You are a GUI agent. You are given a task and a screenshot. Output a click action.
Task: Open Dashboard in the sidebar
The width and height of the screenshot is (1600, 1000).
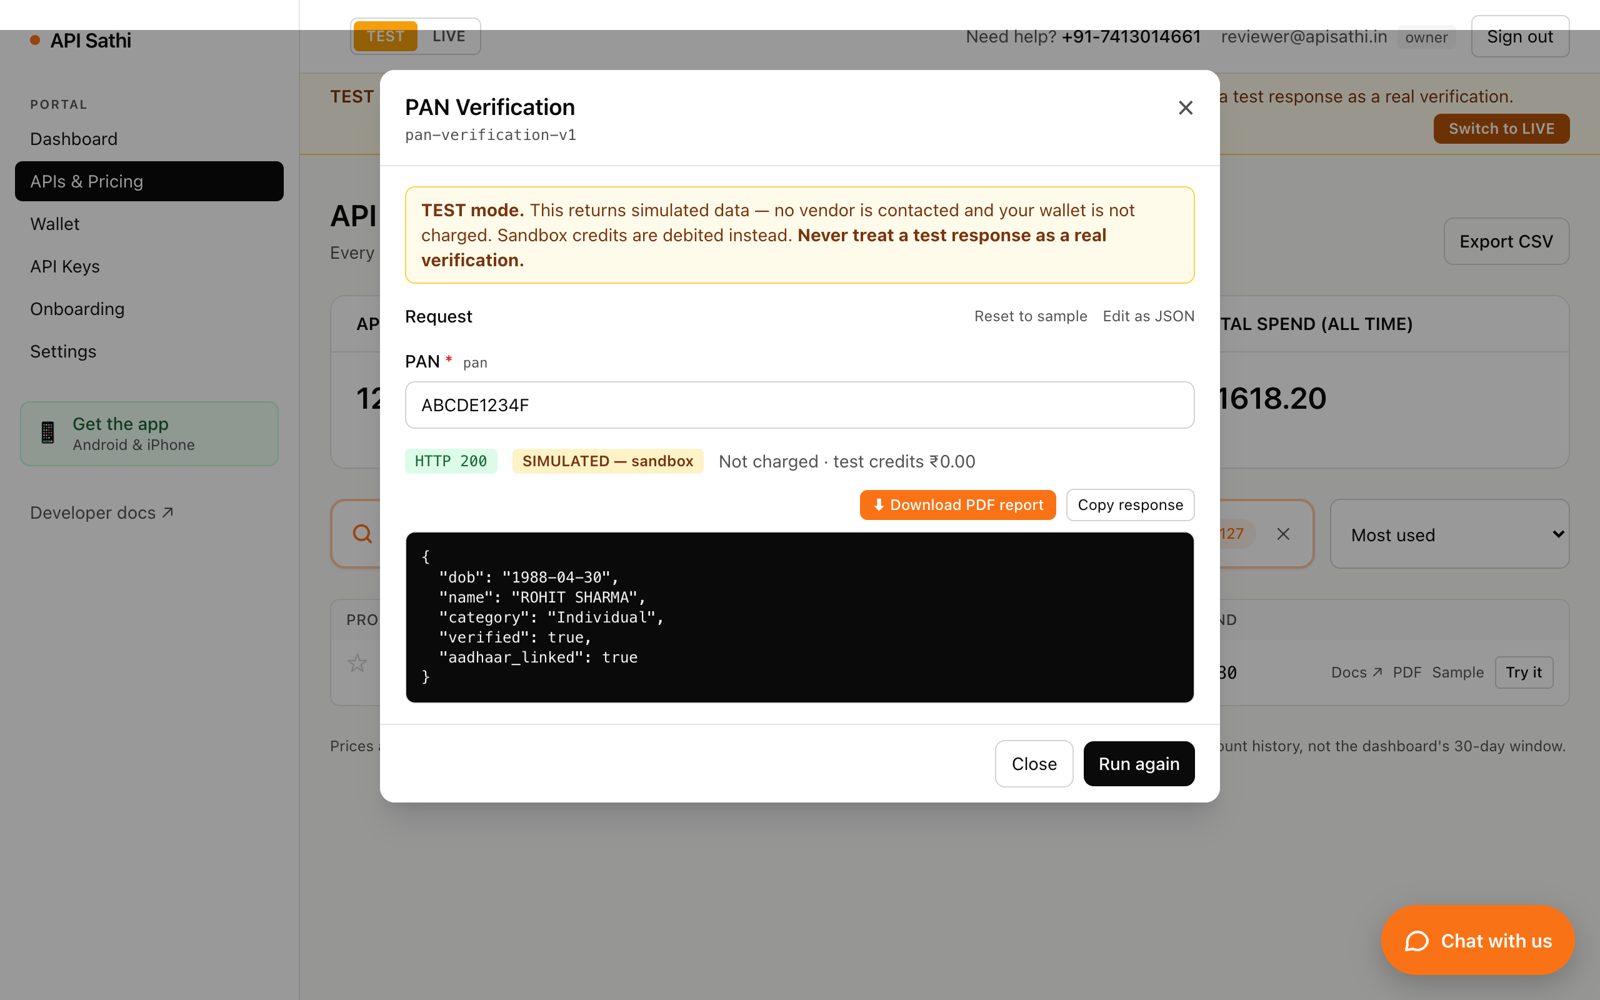tap(149, 139)
